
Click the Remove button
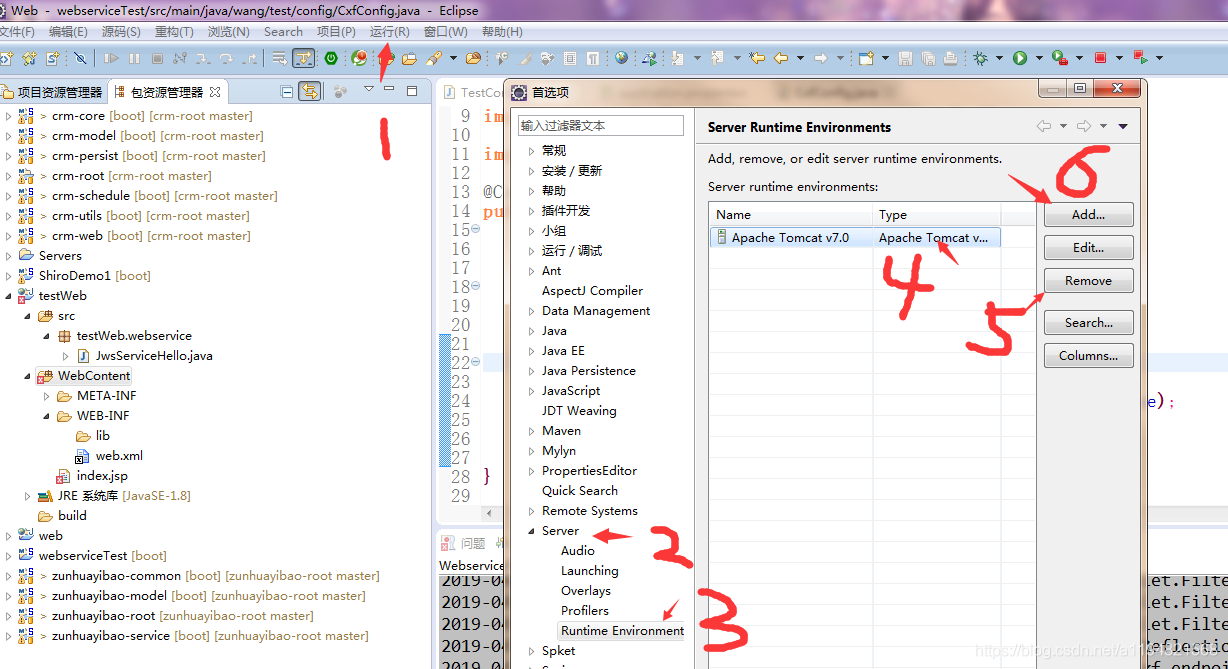[x=1088, y=281]
